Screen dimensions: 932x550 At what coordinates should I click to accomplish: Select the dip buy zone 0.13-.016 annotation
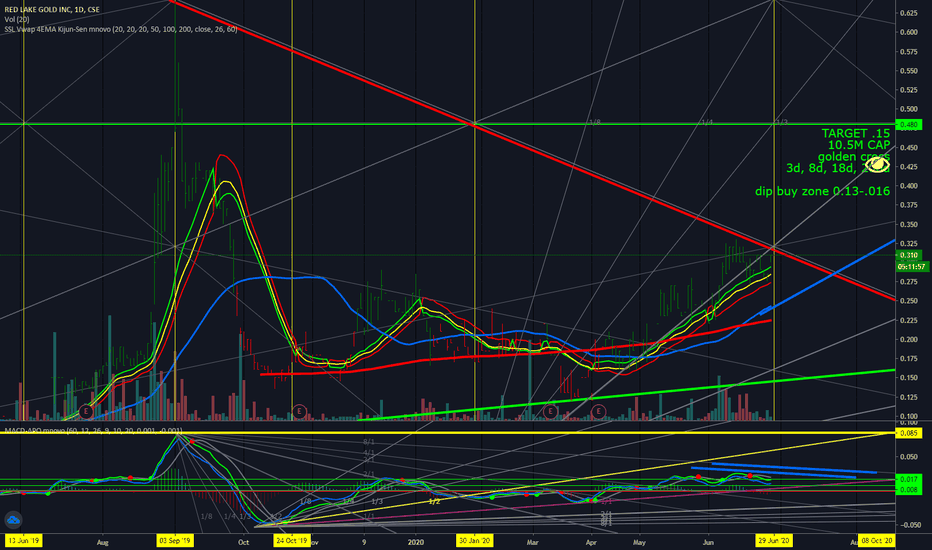tap(823, 191)
